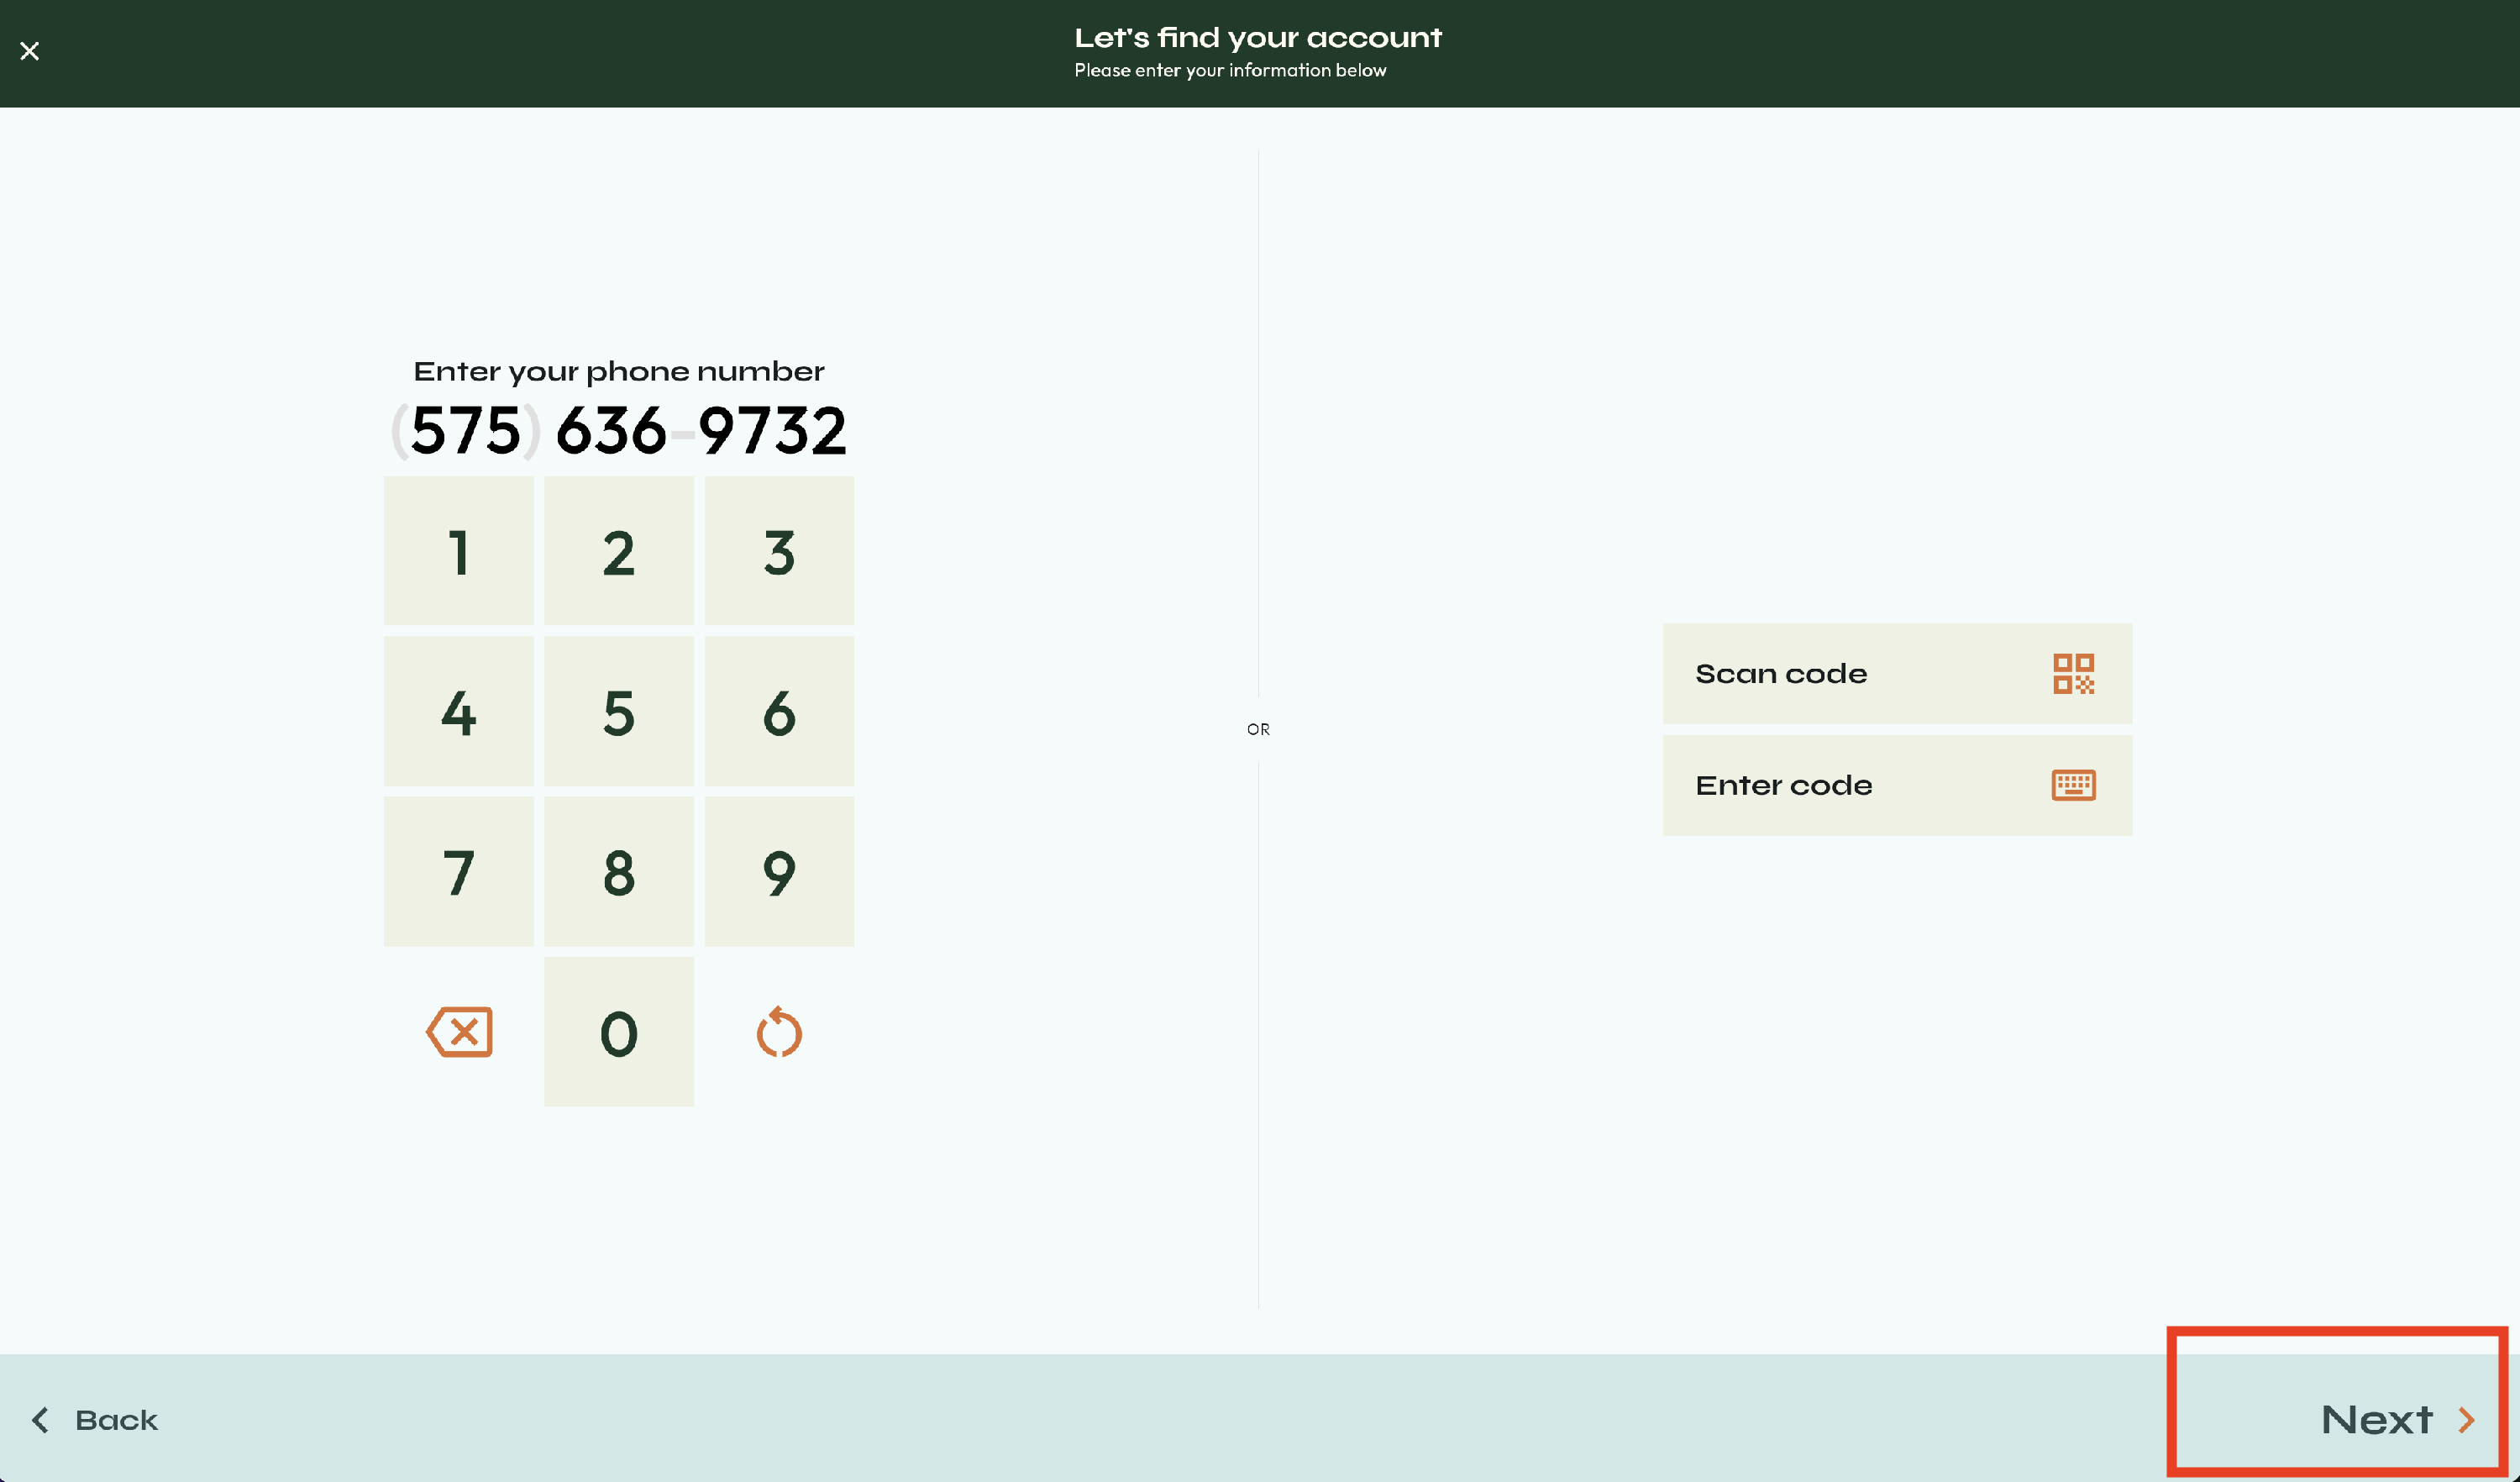Click the left chevron beside Back
Viewport: 2520px width, 1482px height.
40,1420
